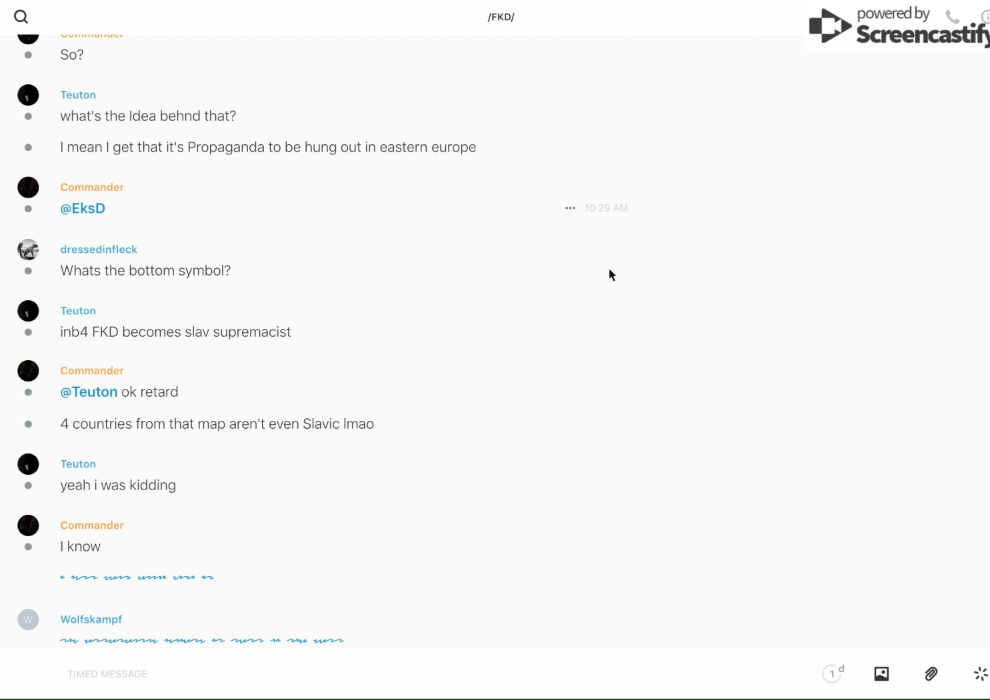Image resolution: width=990 pixels, height=700 pixels.
Task: Send a ping with the burst icon
Action: click(x=980, y=674)
